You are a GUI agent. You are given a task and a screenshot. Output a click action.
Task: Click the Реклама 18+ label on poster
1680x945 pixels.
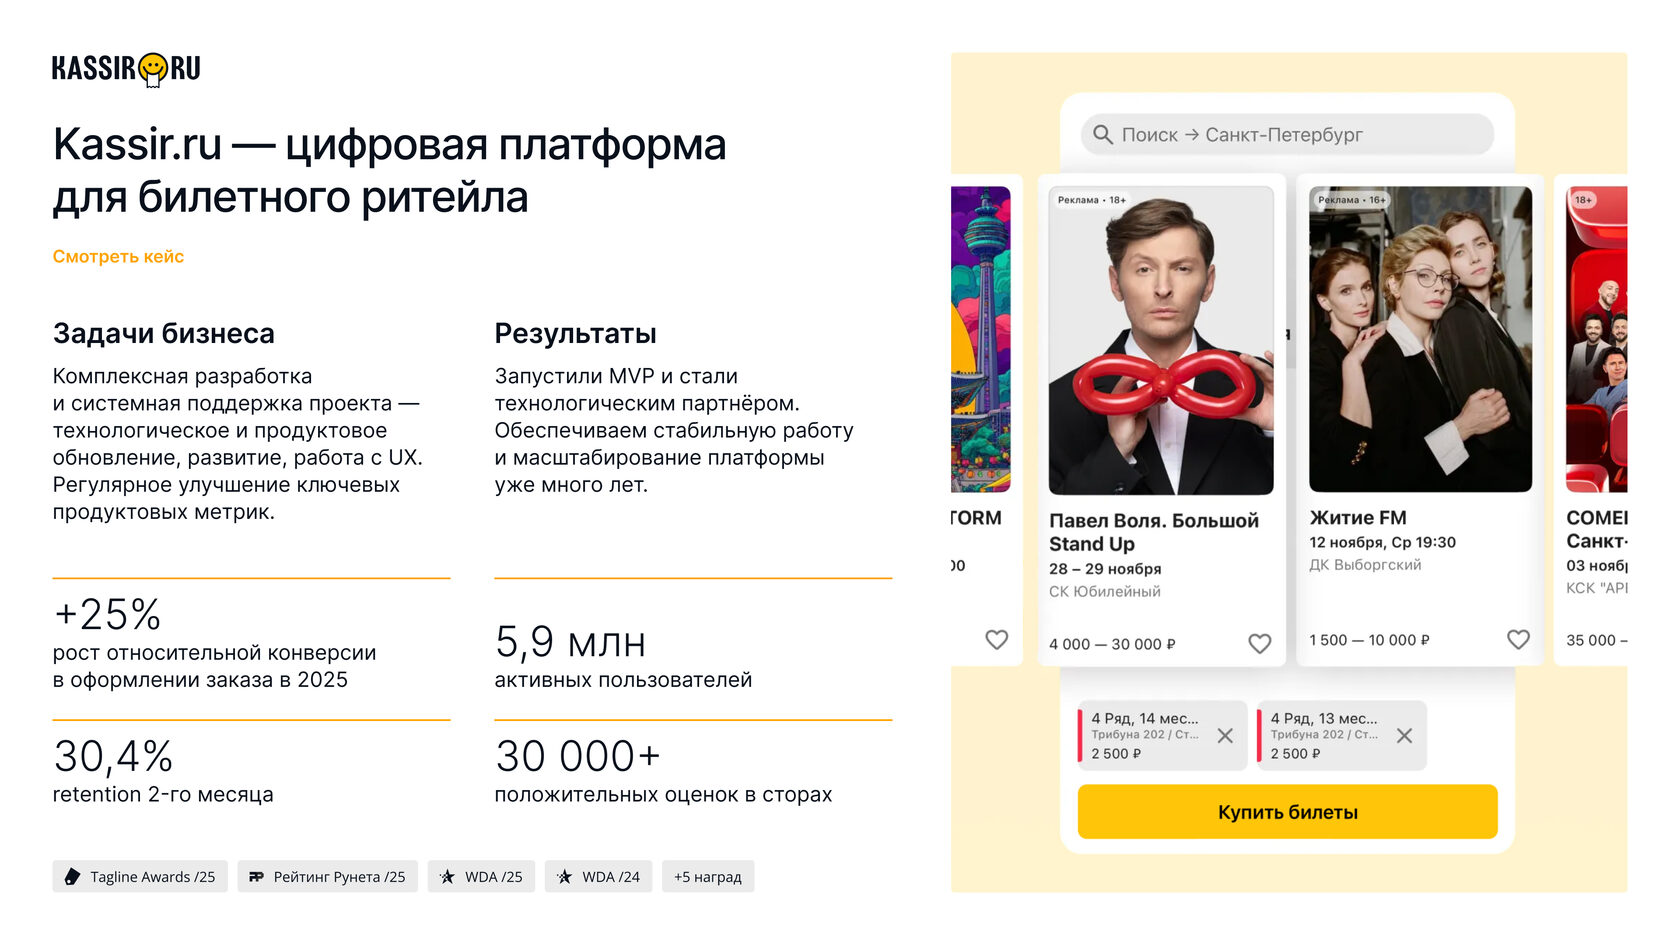pos(1092,200)
